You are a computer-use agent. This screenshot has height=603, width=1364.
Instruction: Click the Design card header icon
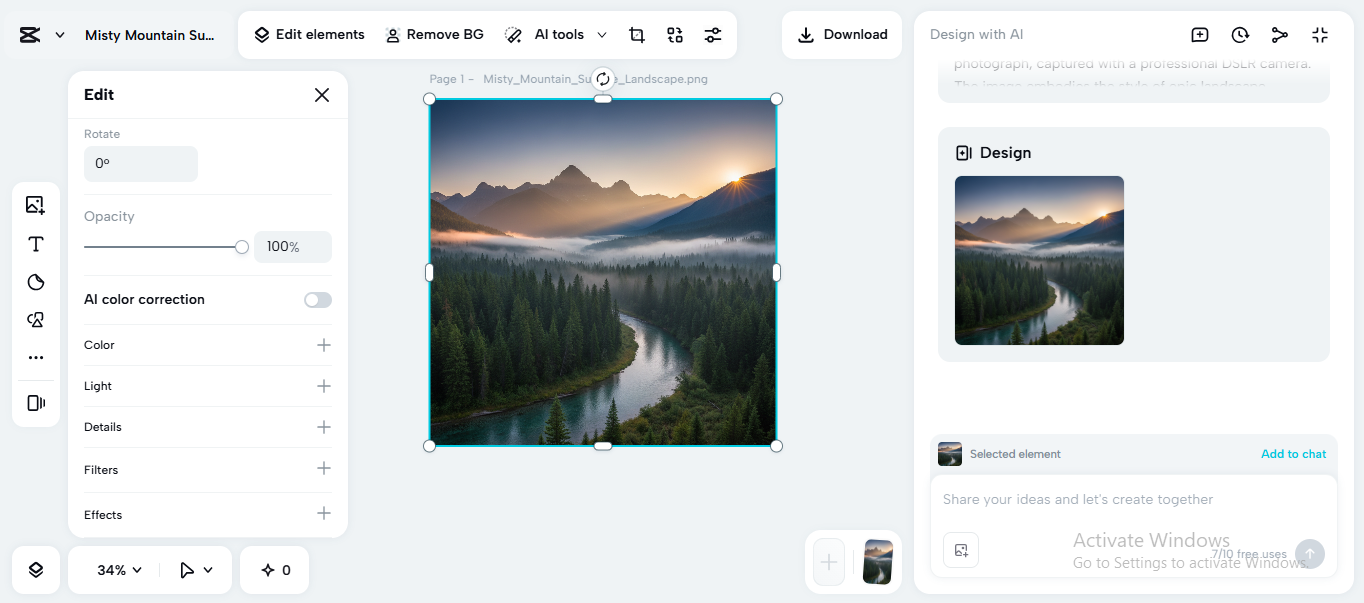(x=964, y=153)
